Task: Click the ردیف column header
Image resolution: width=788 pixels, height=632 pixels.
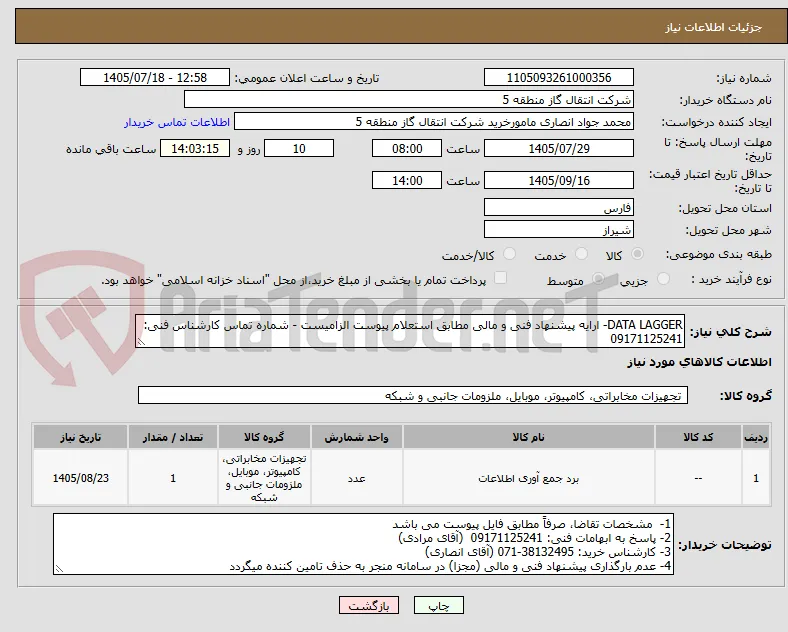Action: click(x=756, y=437)
